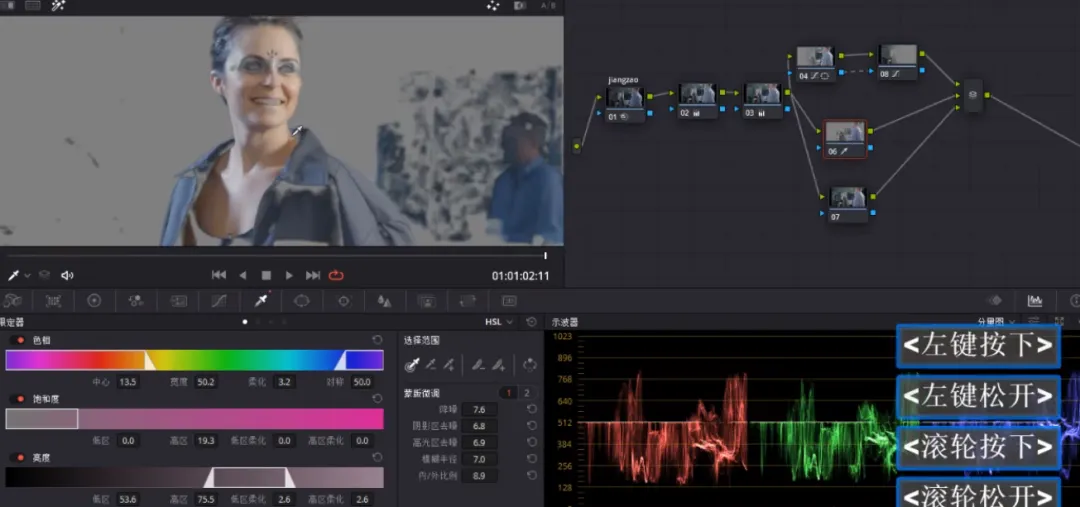Open the Color Wheels palette
This screenshot has width=1080, height=507.
tap(94, 301)
